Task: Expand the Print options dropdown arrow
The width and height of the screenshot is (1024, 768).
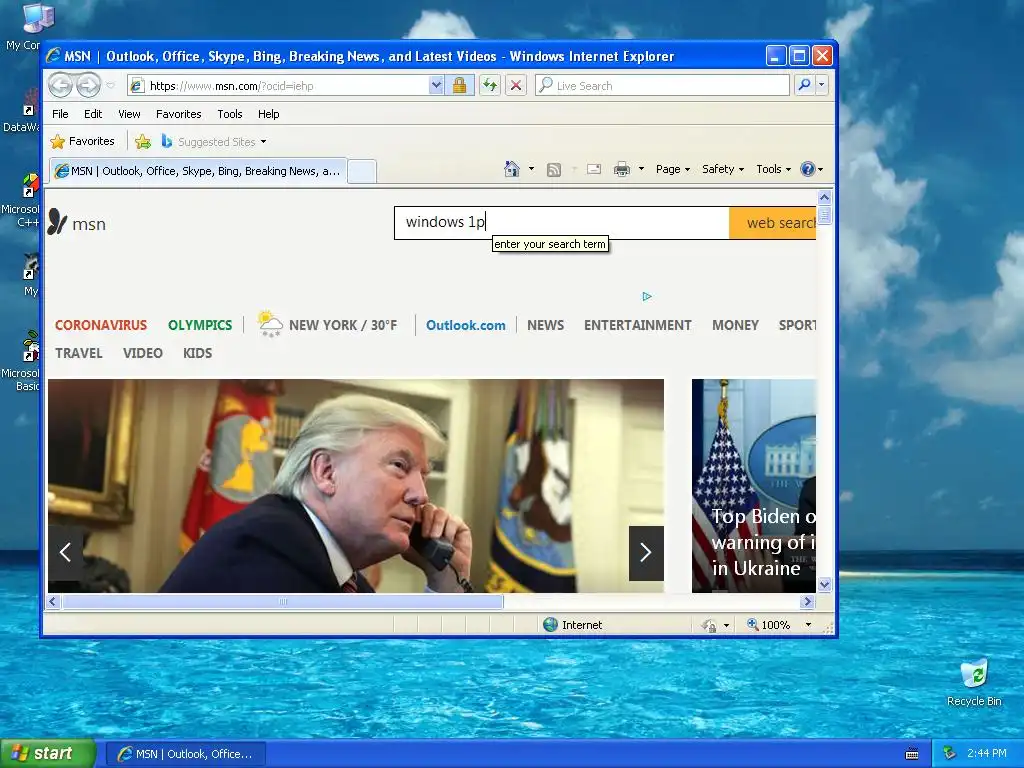Action: tap(641, 169)
